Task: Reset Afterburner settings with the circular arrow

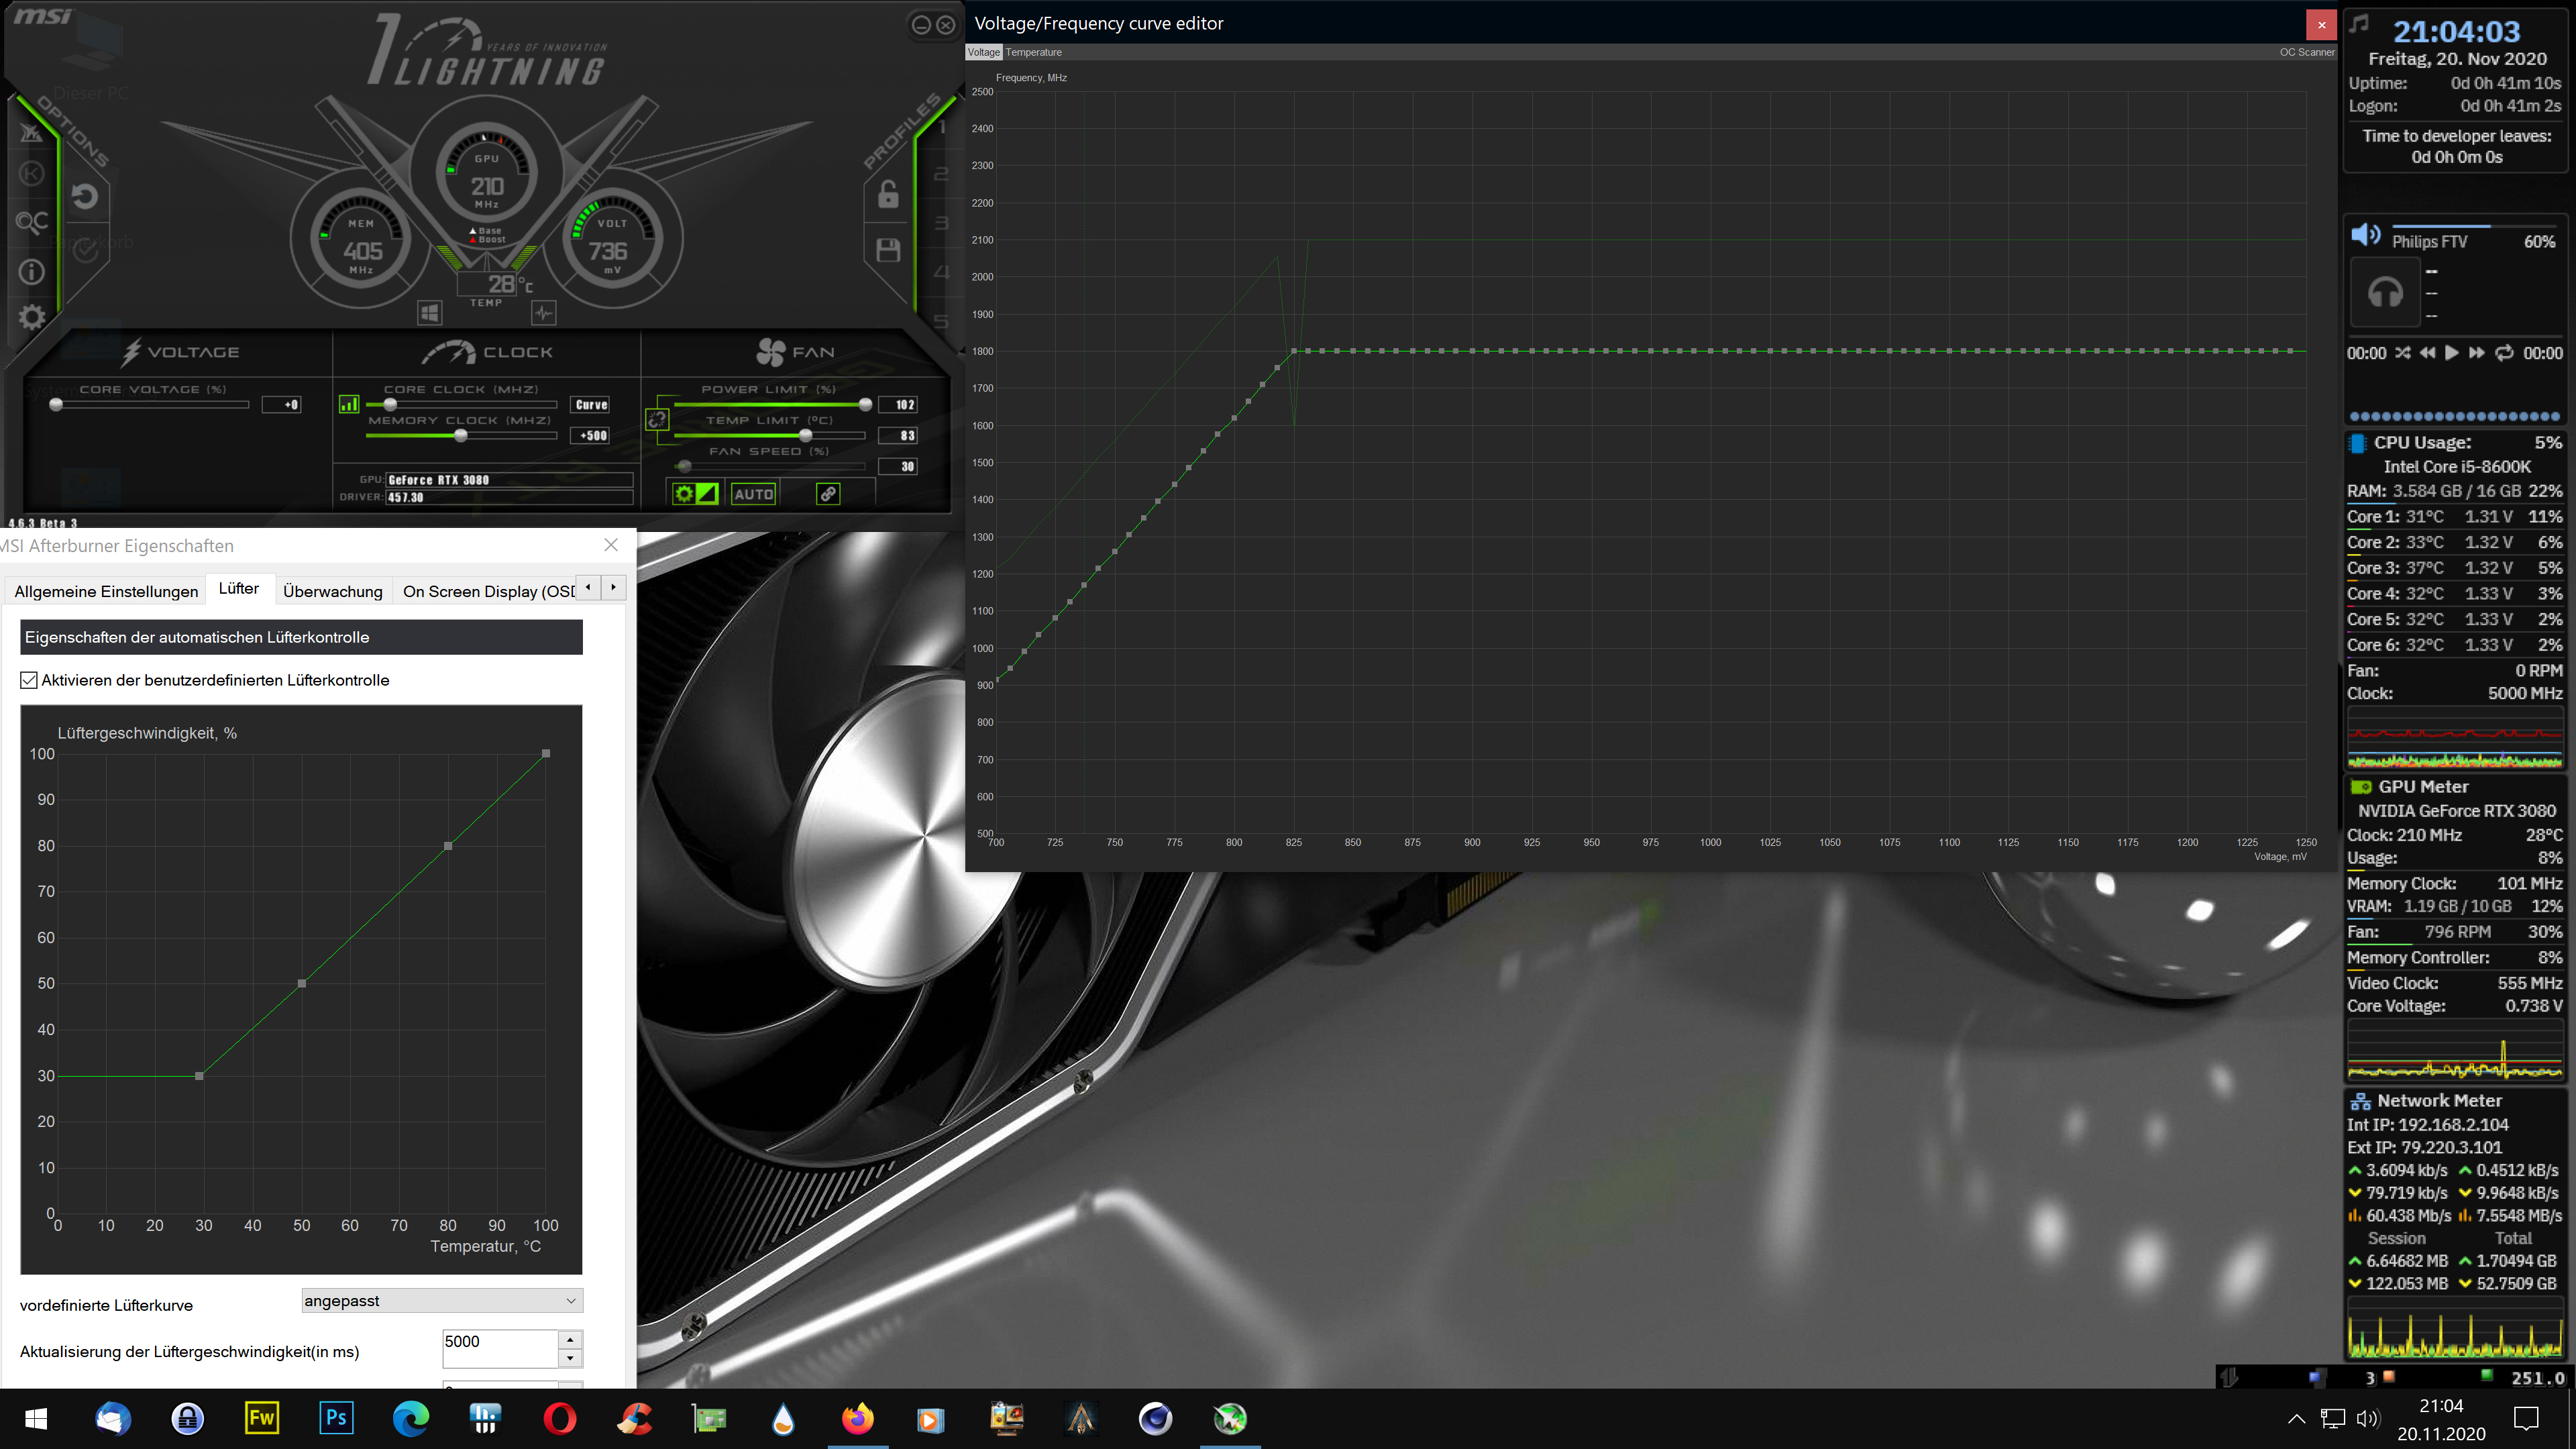Action: coord(86,196)
